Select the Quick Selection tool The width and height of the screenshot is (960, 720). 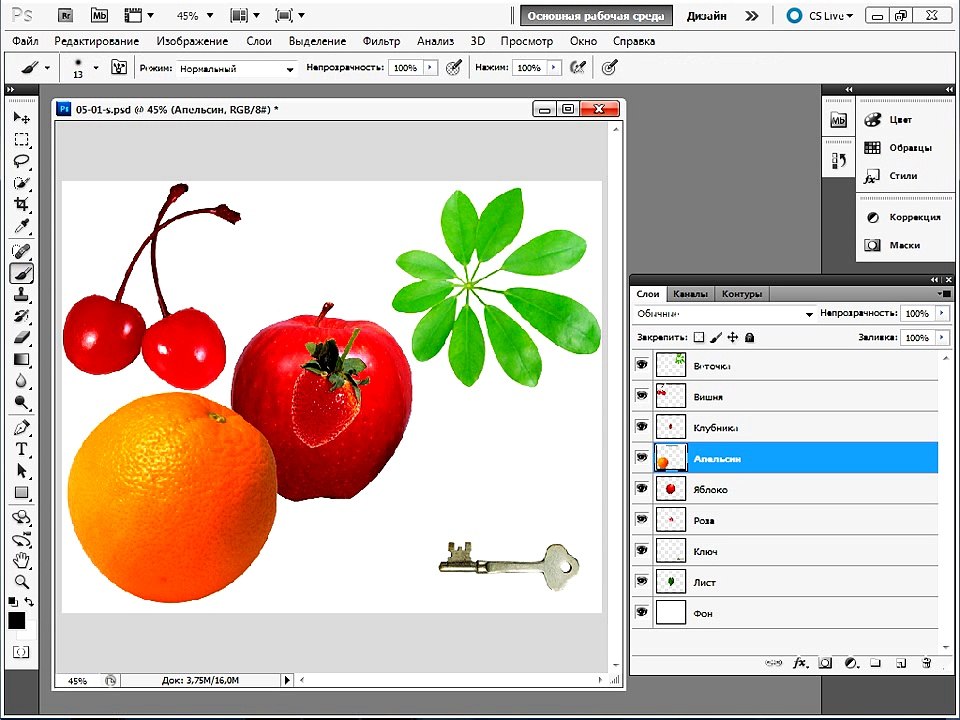coord(21,182)
